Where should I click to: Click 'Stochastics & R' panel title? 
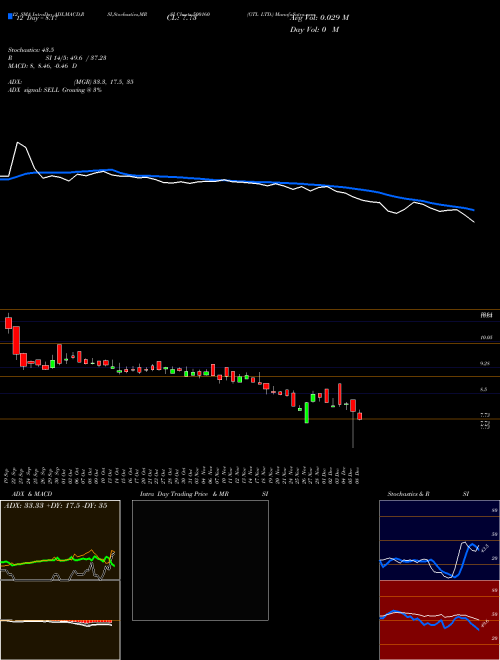point(409,494)
